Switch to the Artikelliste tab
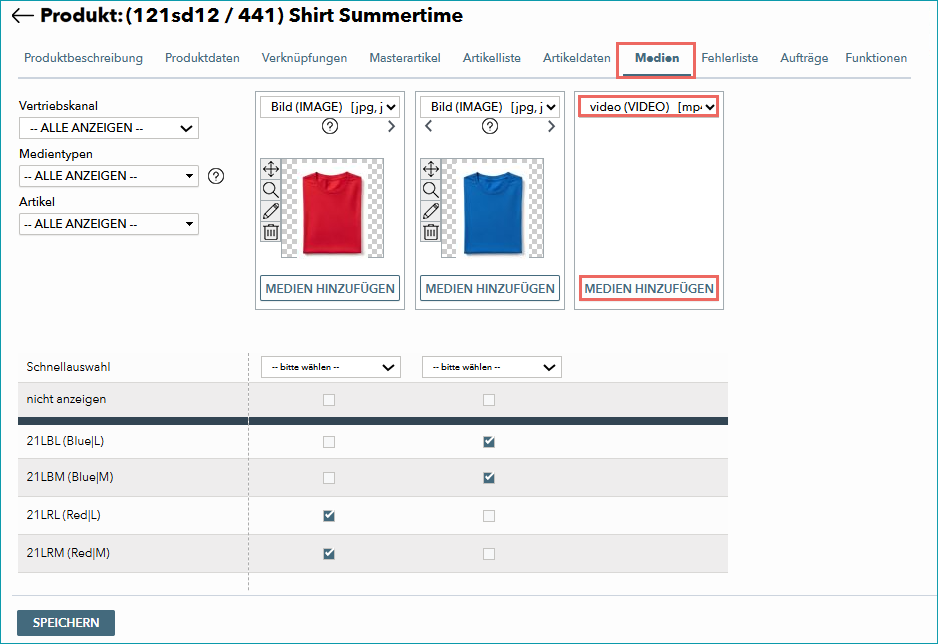The height and width of the screenshot is (644, 938). [x=492, y=58]
